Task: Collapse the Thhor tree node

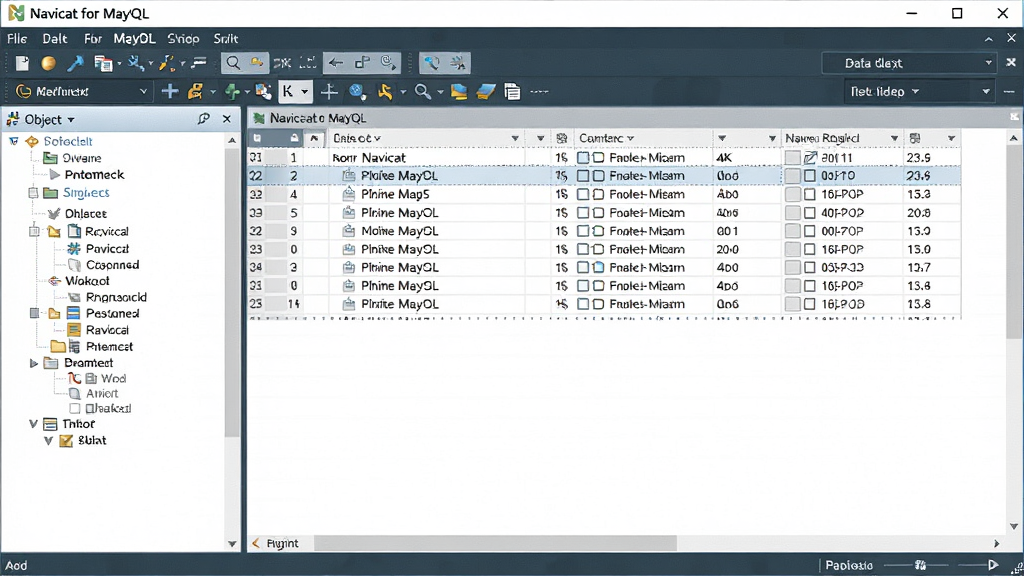Action: tap(33, 424)
